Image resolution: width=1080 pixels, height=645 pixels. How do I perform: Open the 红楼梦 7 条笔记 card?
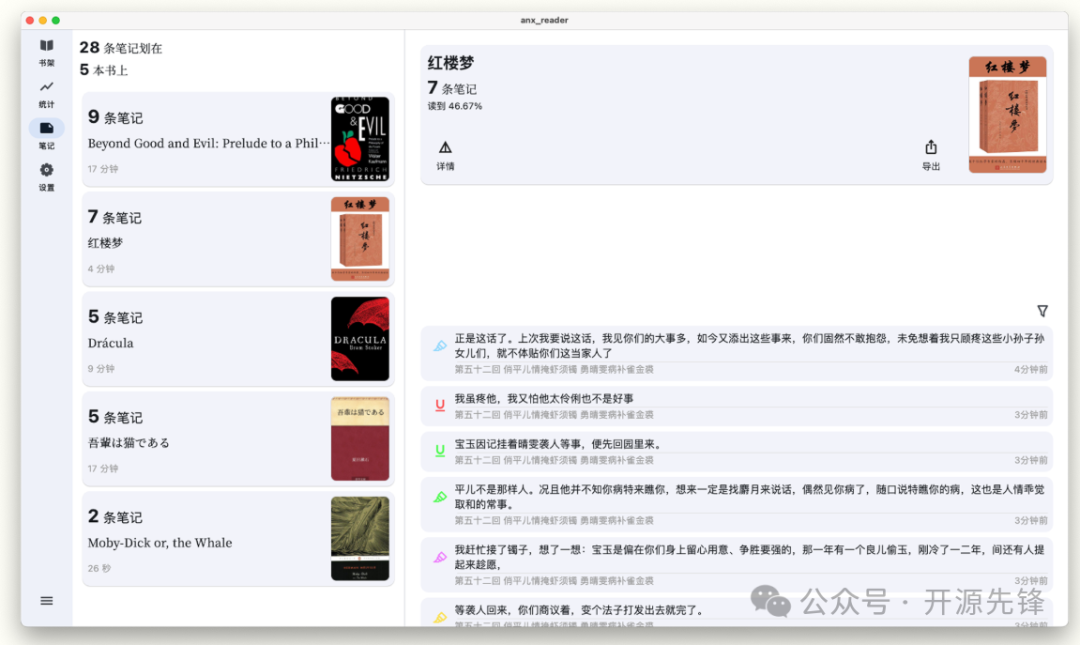238,239
